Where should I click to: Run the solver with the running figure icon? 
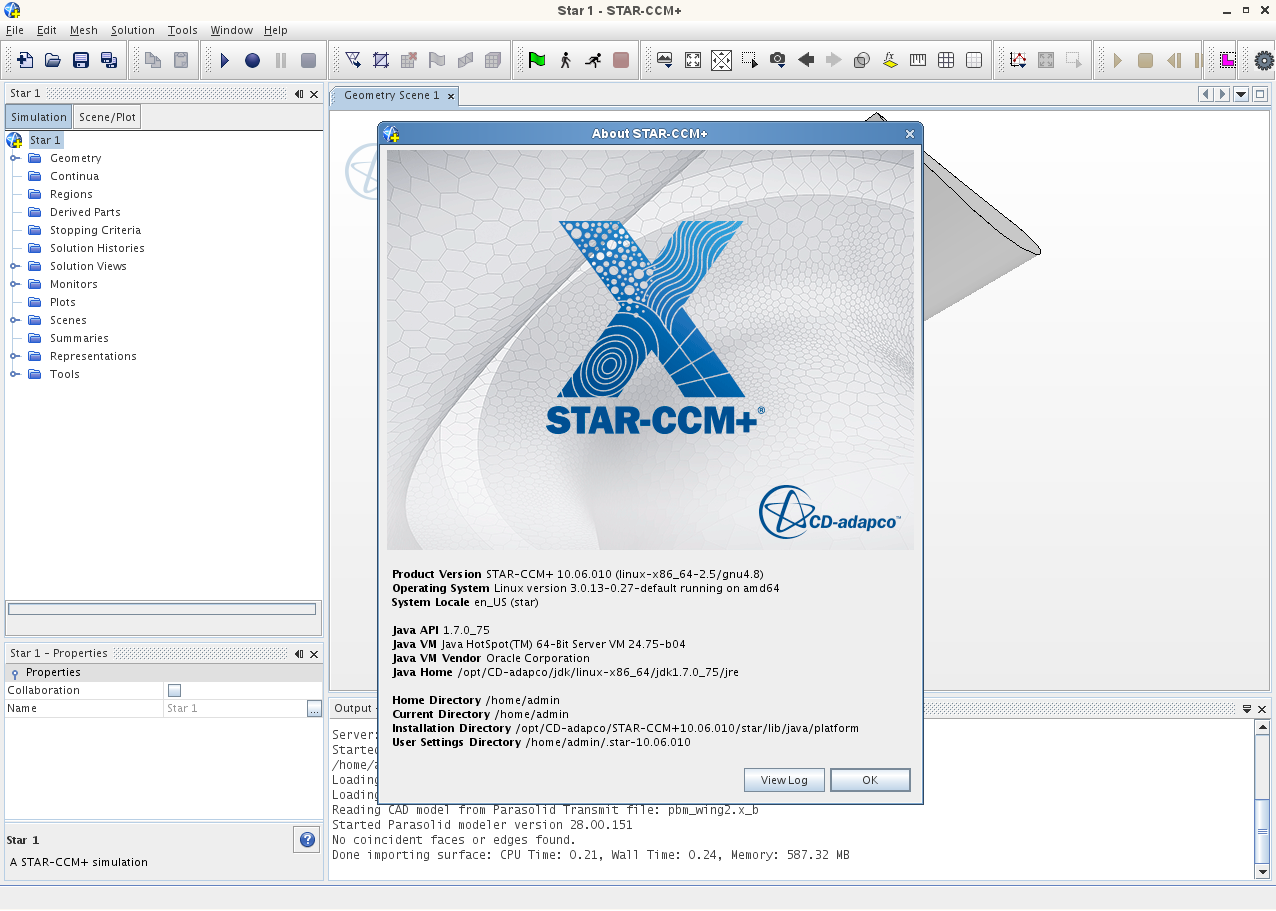click(593, 60)
